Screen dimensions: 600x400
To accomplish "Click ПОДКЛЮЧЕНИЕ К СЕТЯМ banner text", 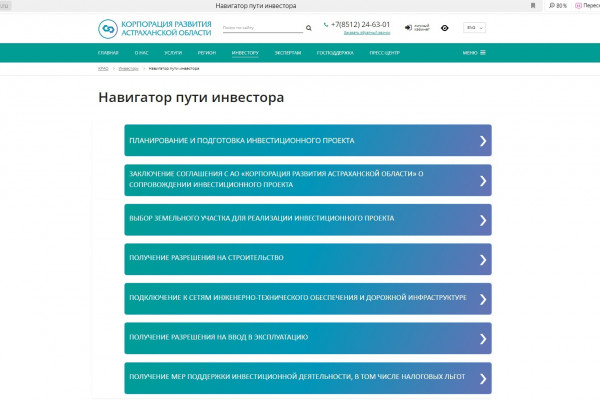I will (298, 297).
